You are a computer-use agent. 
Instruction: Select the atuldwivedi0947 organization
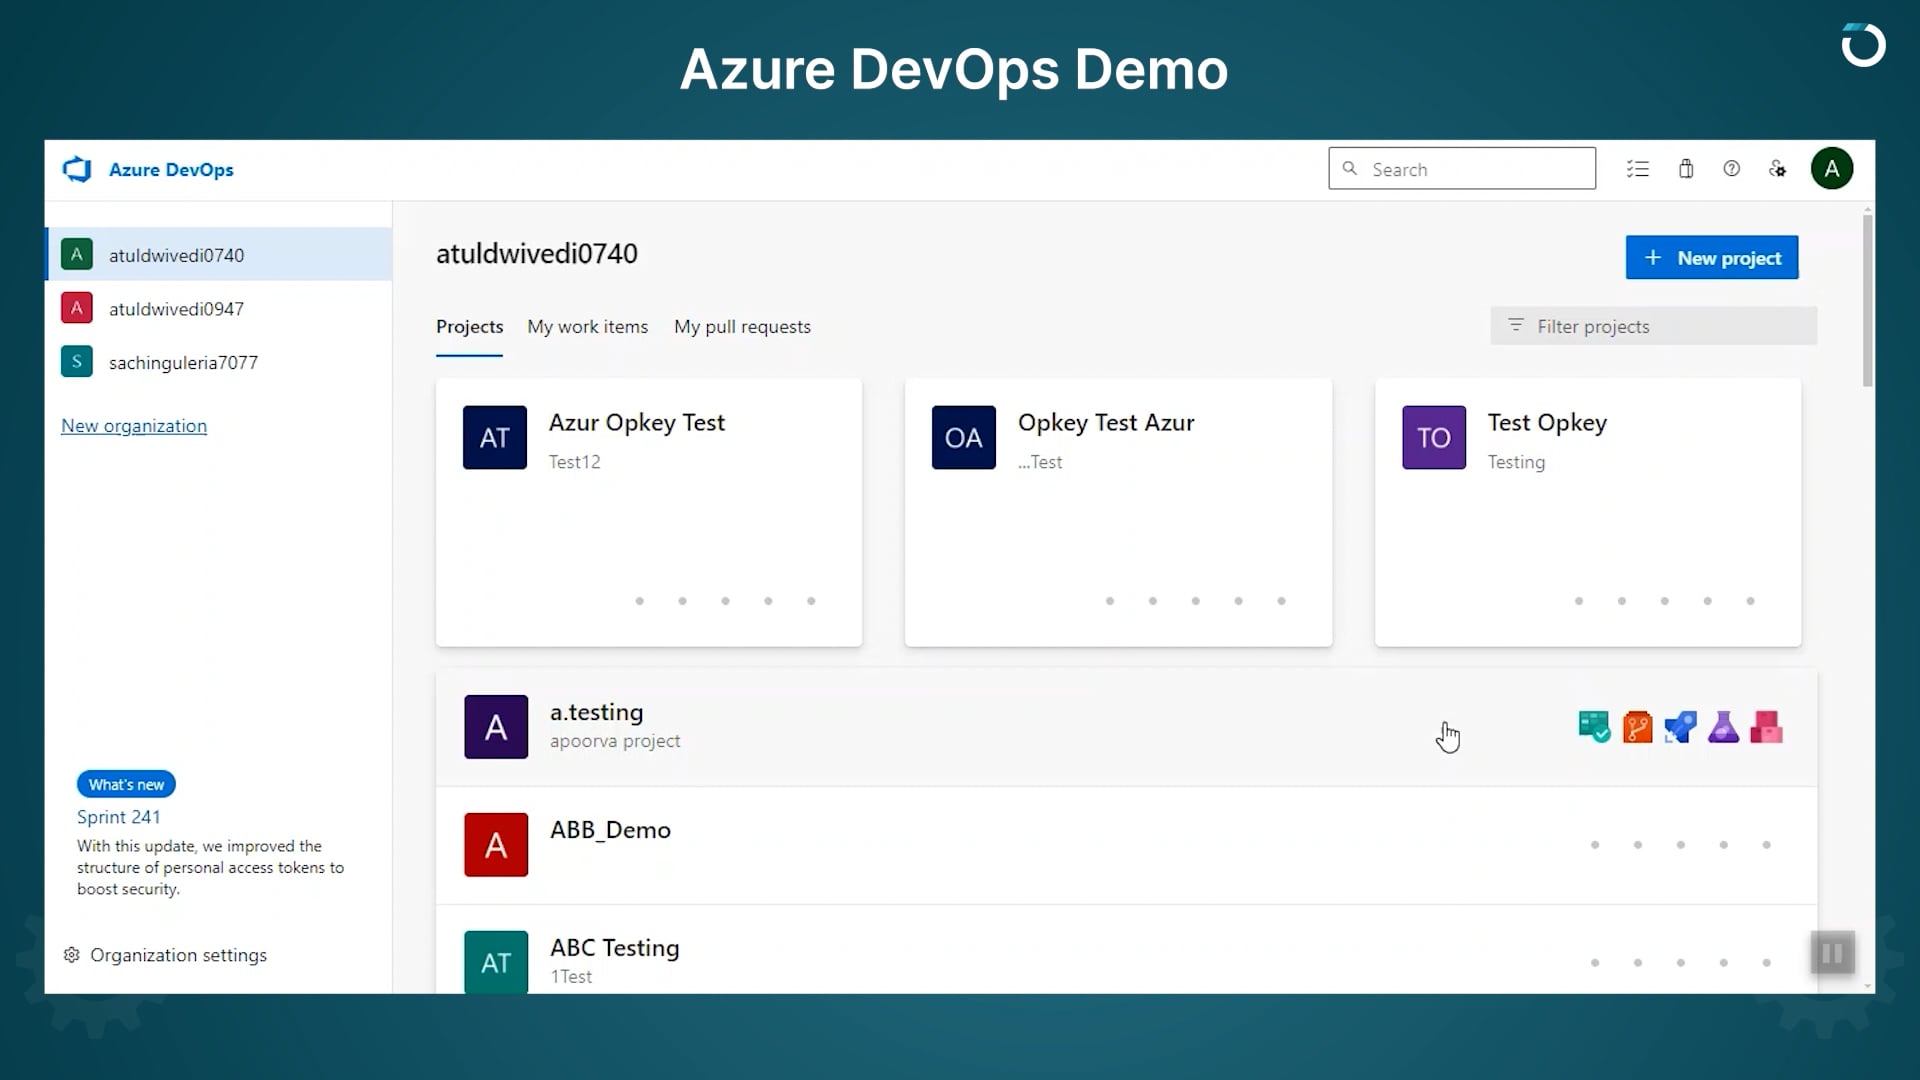[176, 308]
